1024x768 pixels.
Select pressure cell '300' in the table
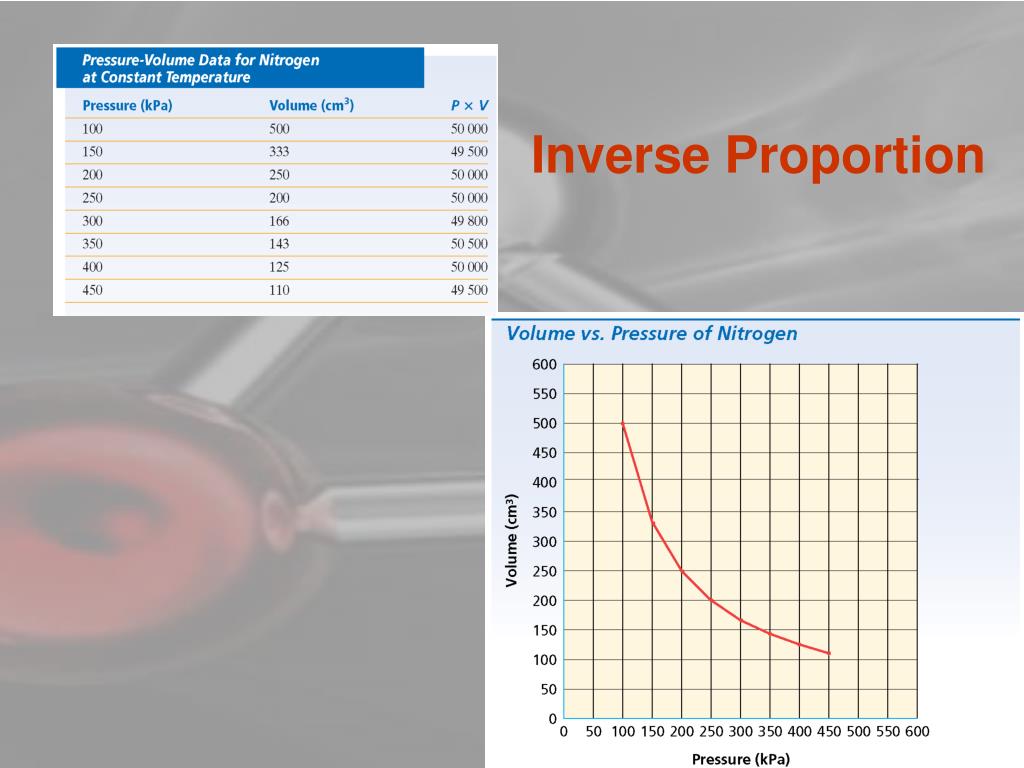tap(92, 221)
